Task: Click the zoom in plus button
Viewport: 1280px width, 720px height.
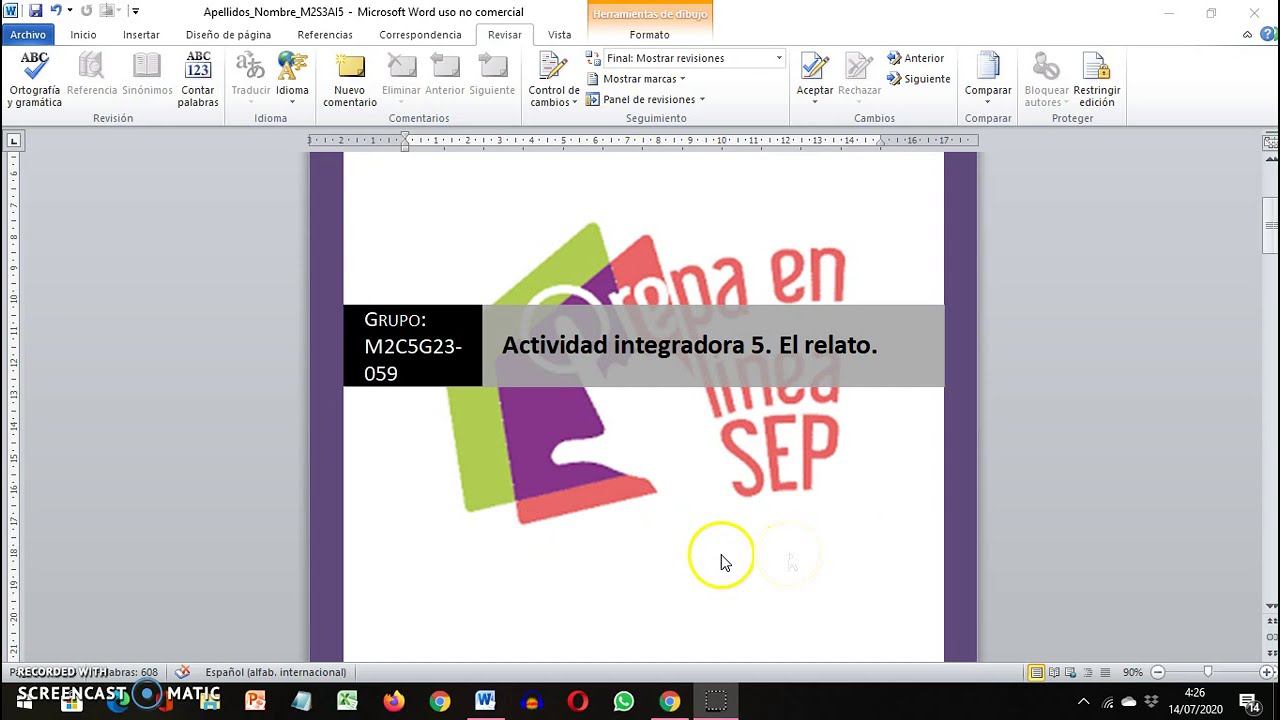Action: tap(1267, 672)
